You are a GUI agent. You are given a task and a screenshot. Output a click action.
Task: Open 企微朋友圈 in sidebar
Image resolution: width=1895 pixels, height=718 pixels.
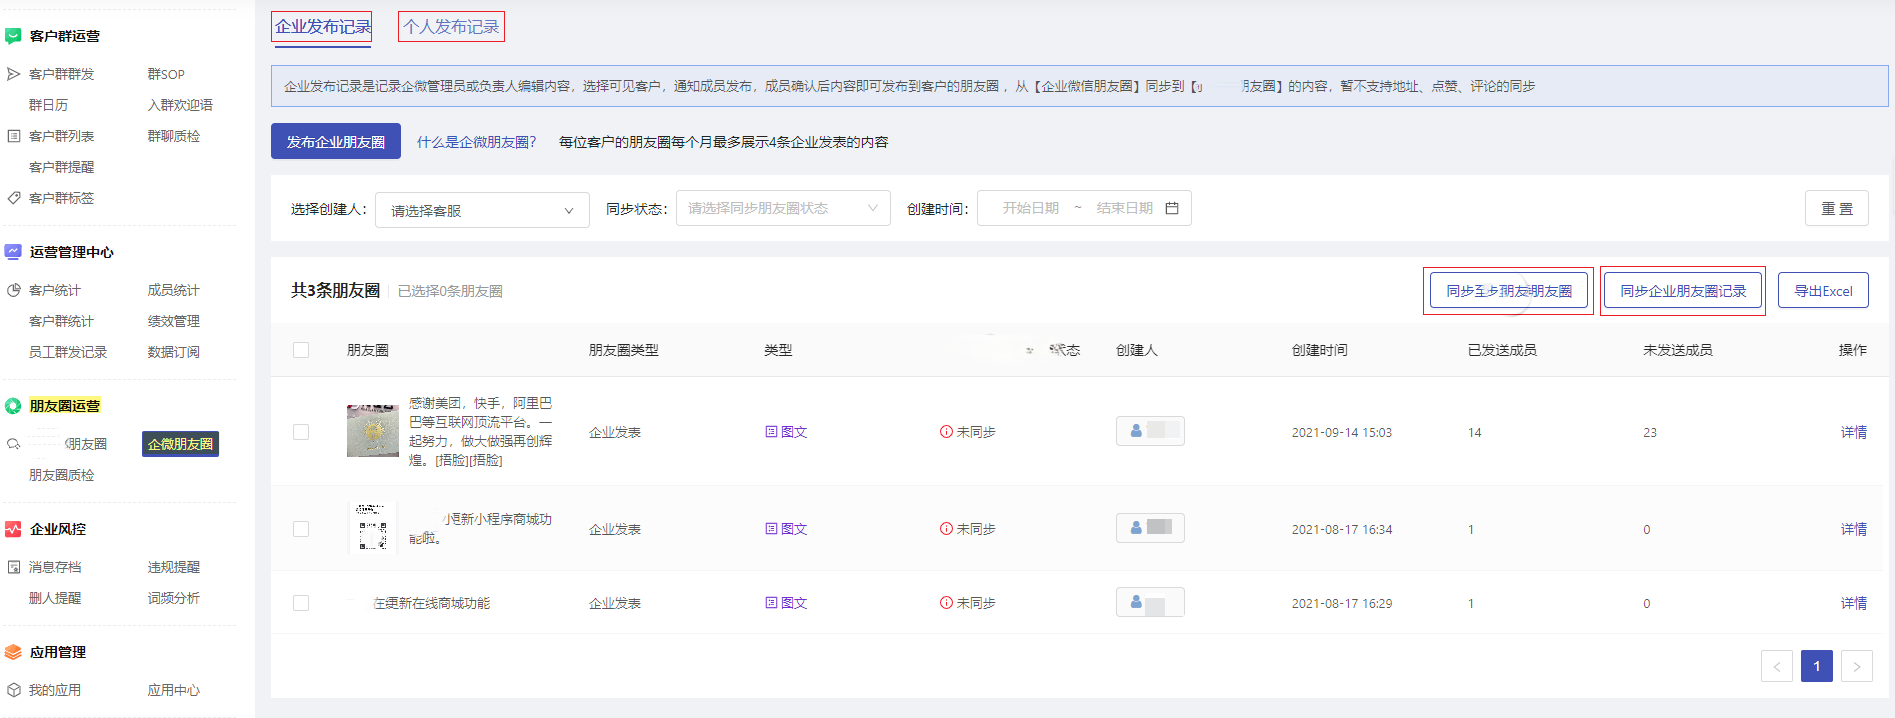(180, 444)
